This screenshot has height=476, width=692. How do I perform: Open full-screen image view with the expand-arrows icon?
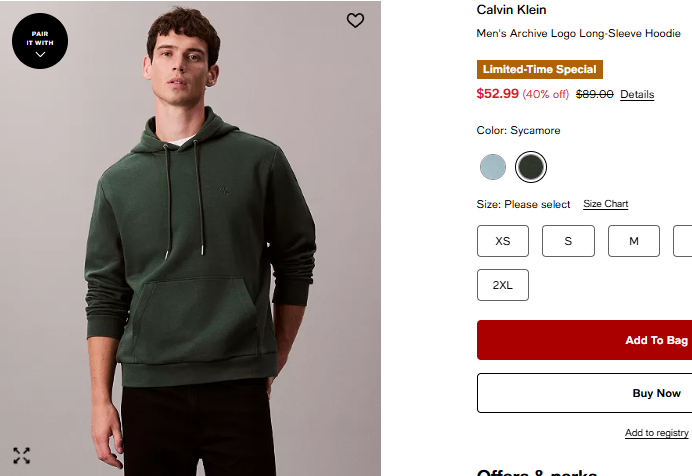[21, 456]
